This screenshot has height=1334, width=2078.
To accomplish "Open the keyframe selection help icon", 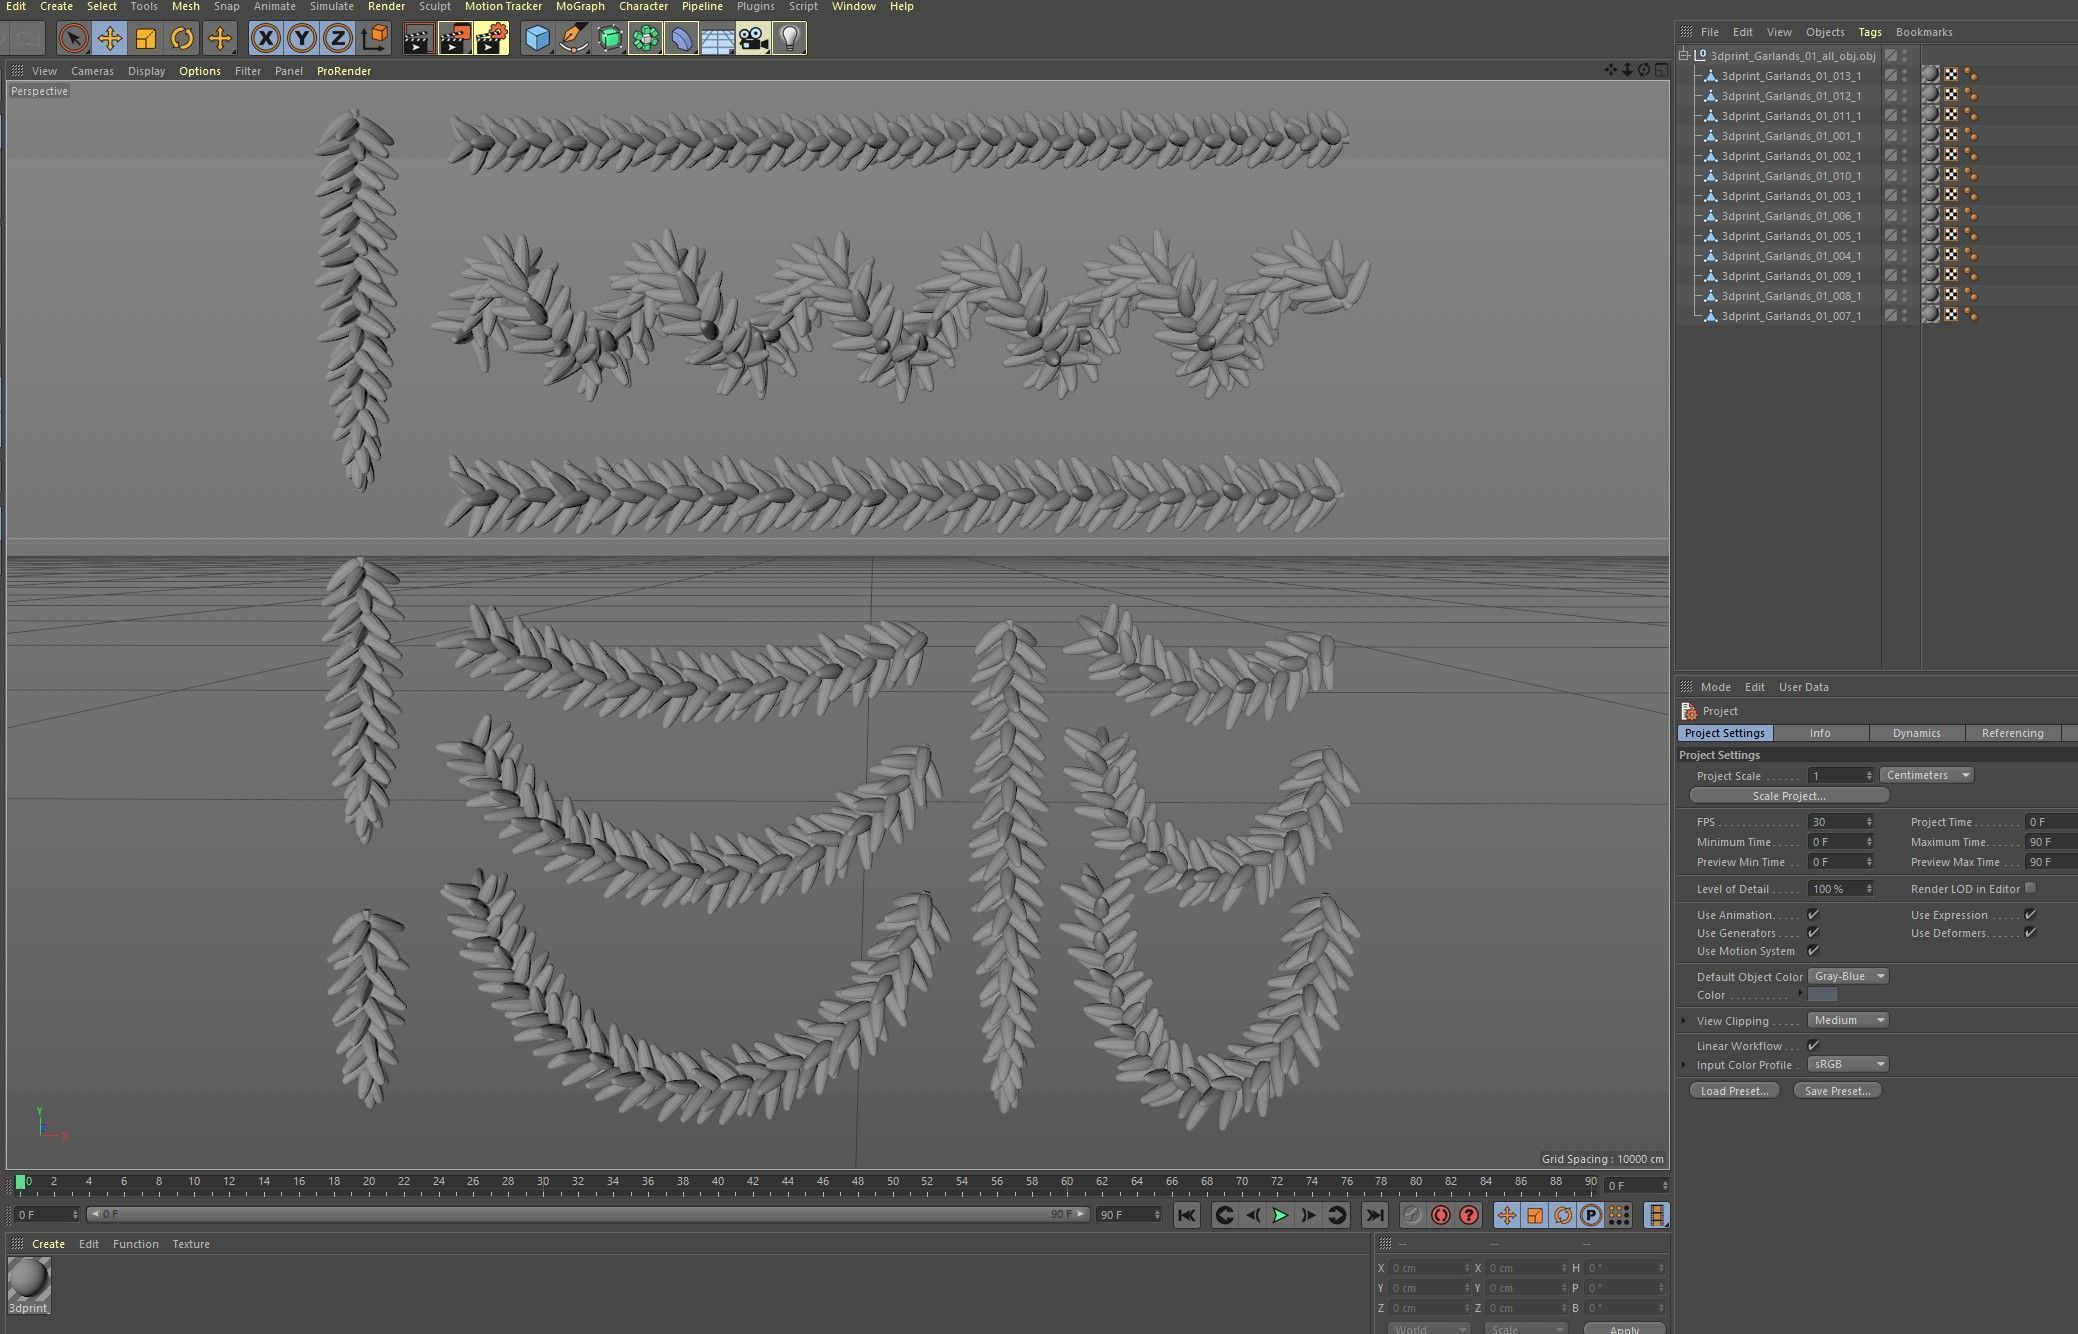I will pos(1468,1215).
